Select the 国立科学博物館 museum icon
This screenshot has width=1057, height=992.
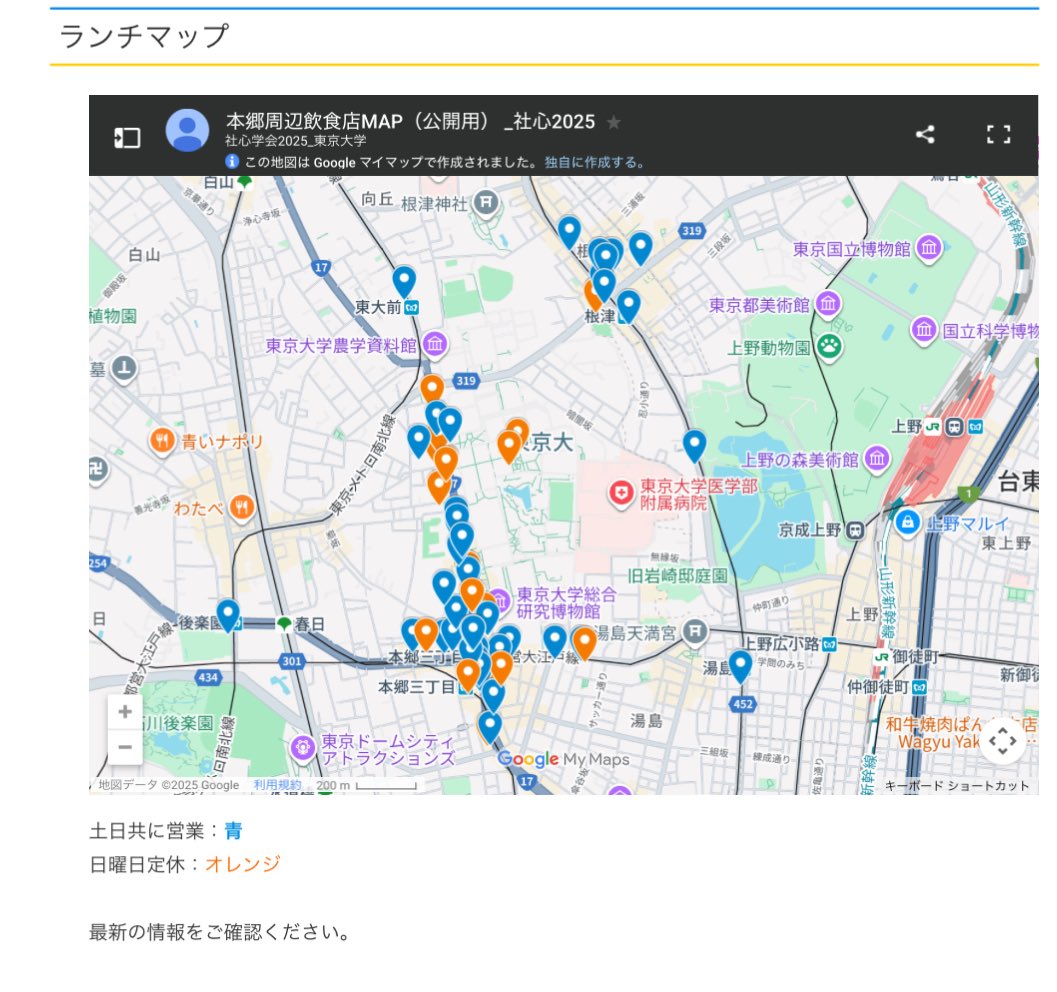tap(924, 330)
